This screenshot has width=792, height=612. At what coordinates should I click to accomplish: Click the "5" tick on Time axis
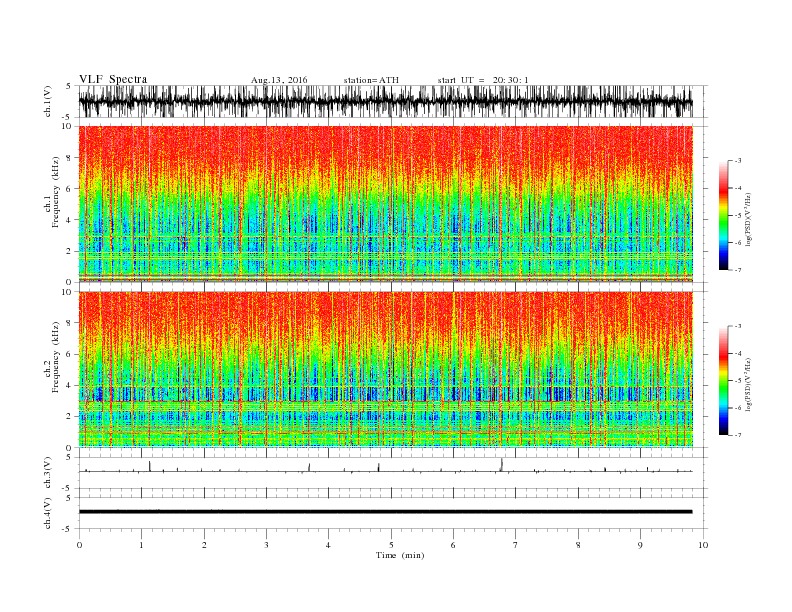point(391,545)
